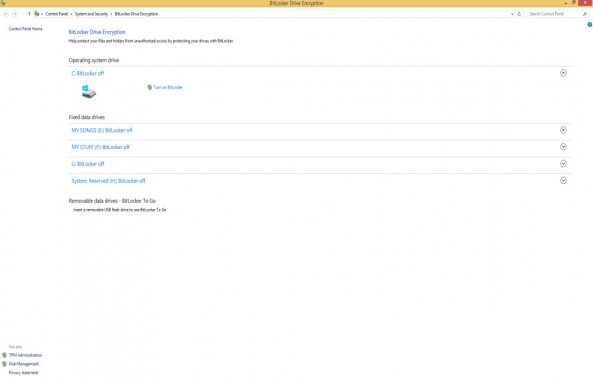Viewport: 593px width, 380px height.
Task: Select MY SONGS (E:) BitLocker off
Action: (102, 130)
